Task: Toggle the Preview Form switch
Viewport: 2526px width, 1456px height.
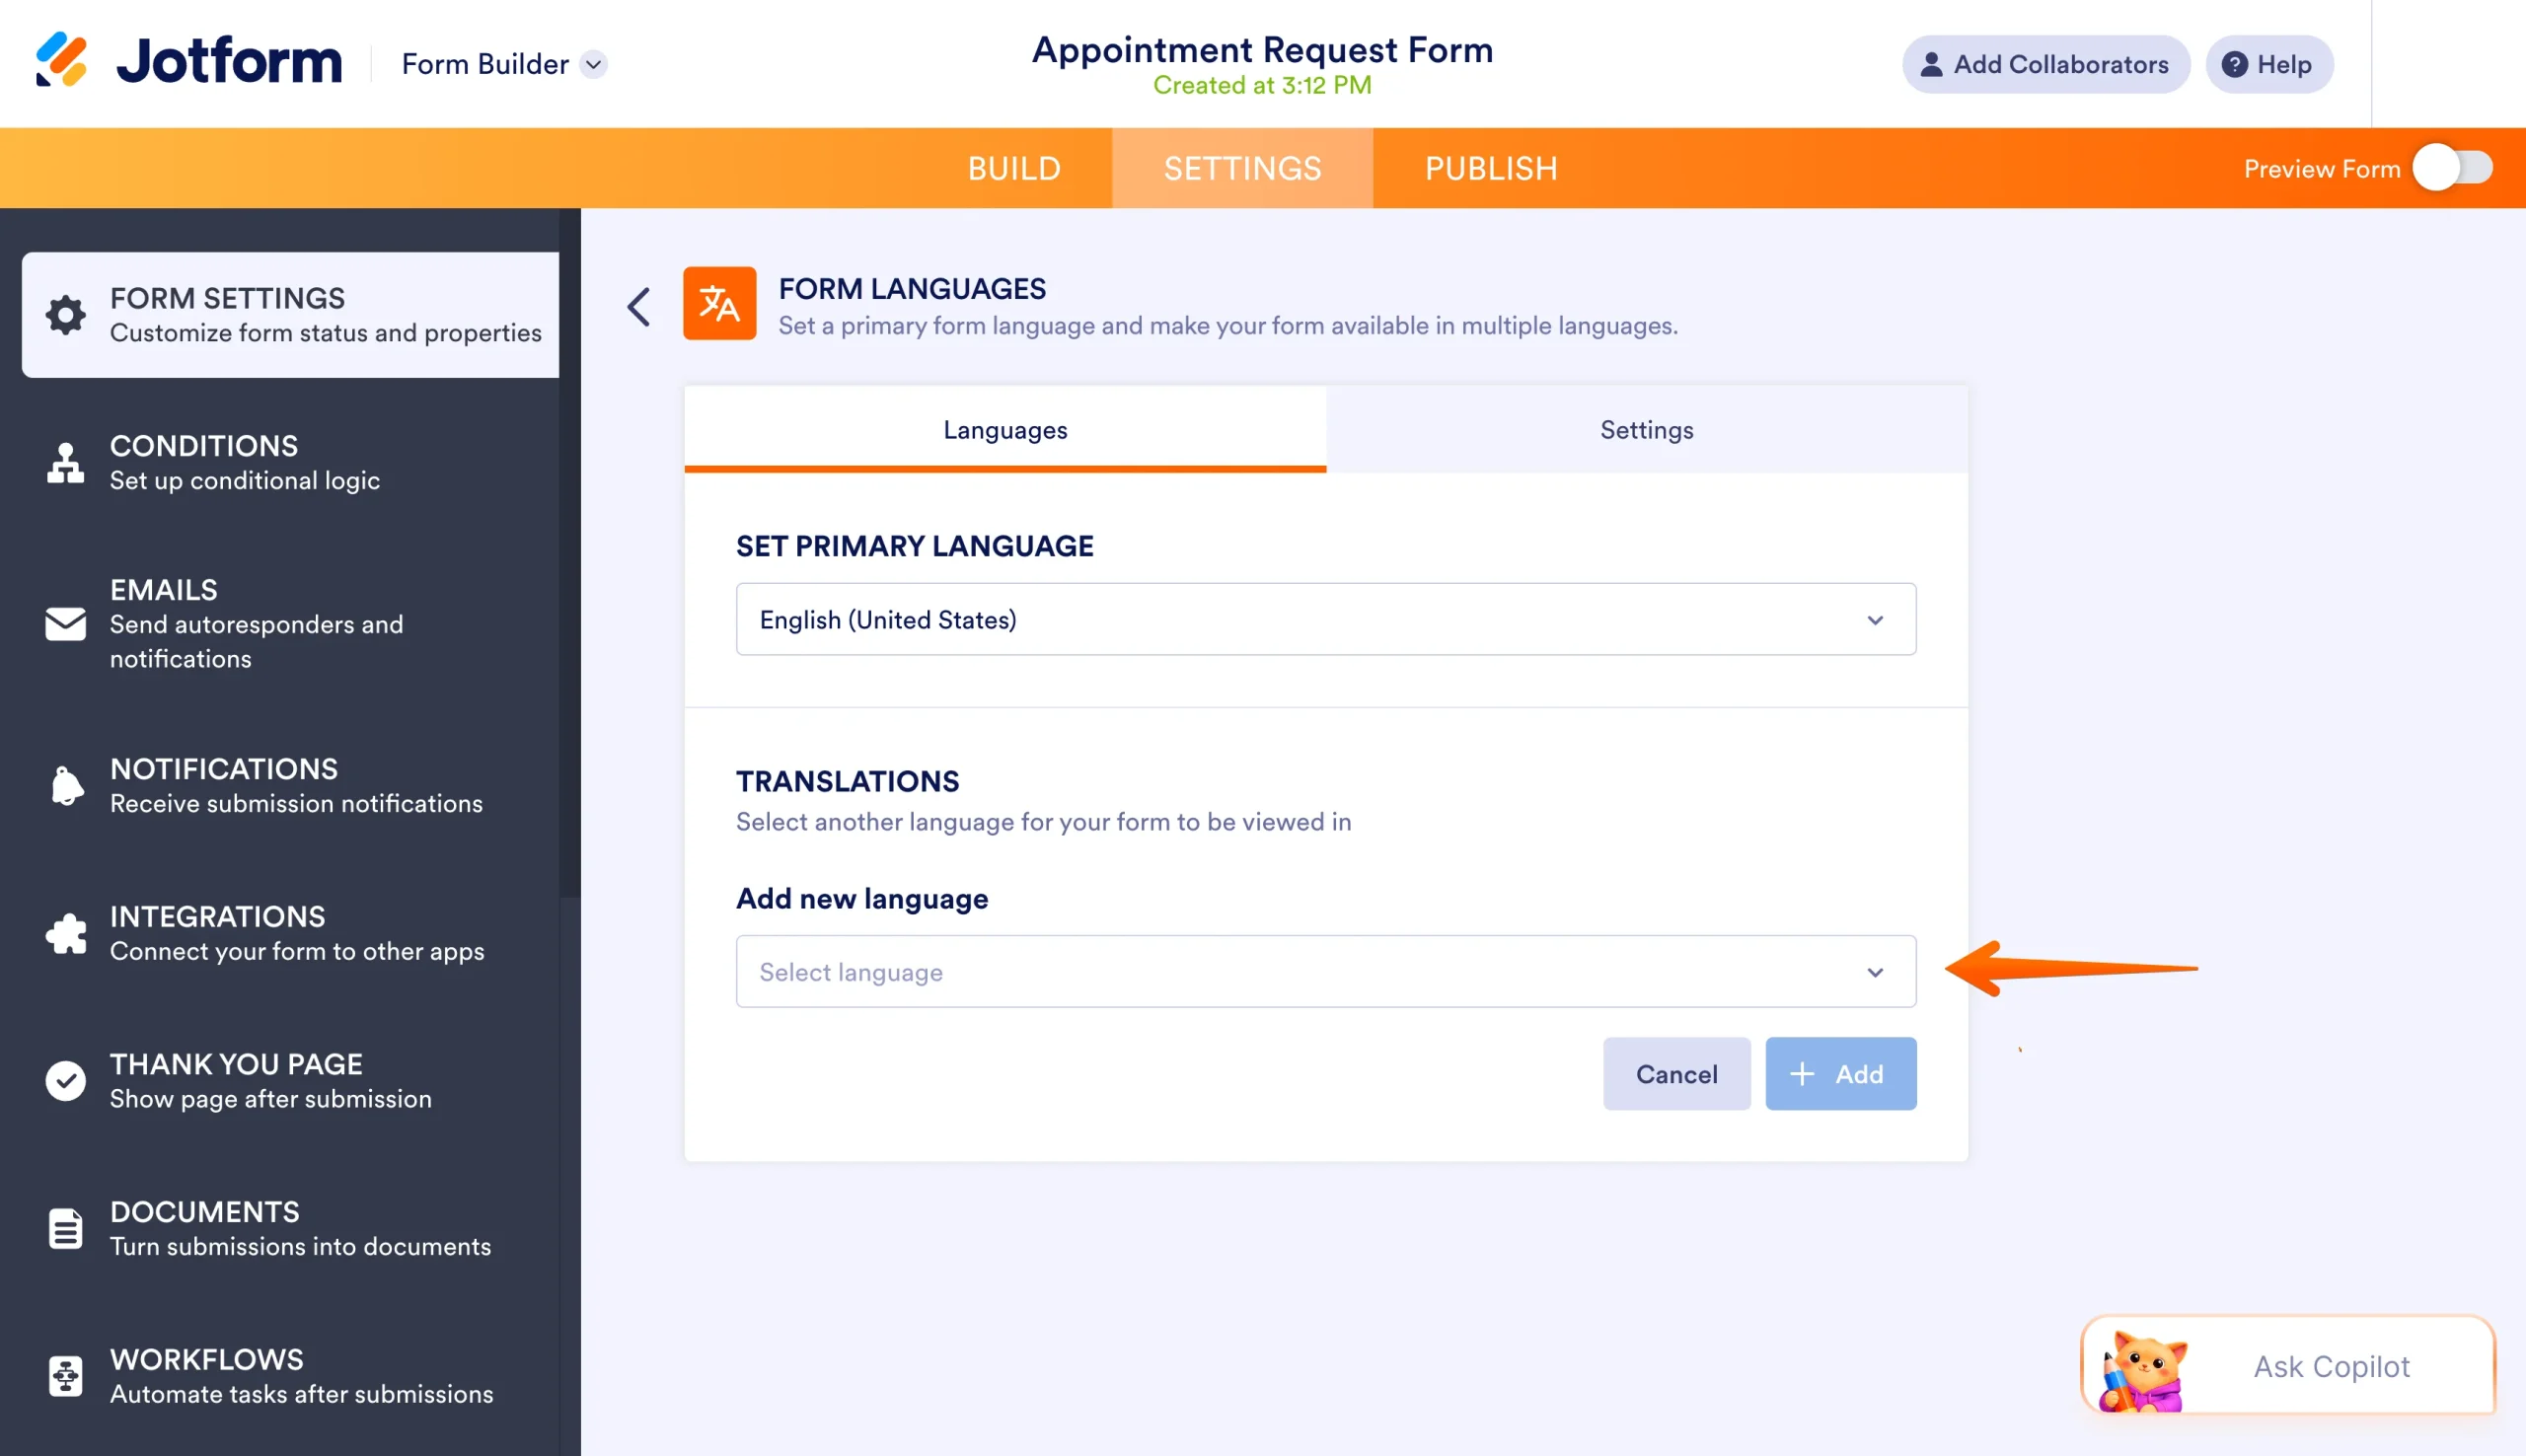Action: tap(2452, 168)
